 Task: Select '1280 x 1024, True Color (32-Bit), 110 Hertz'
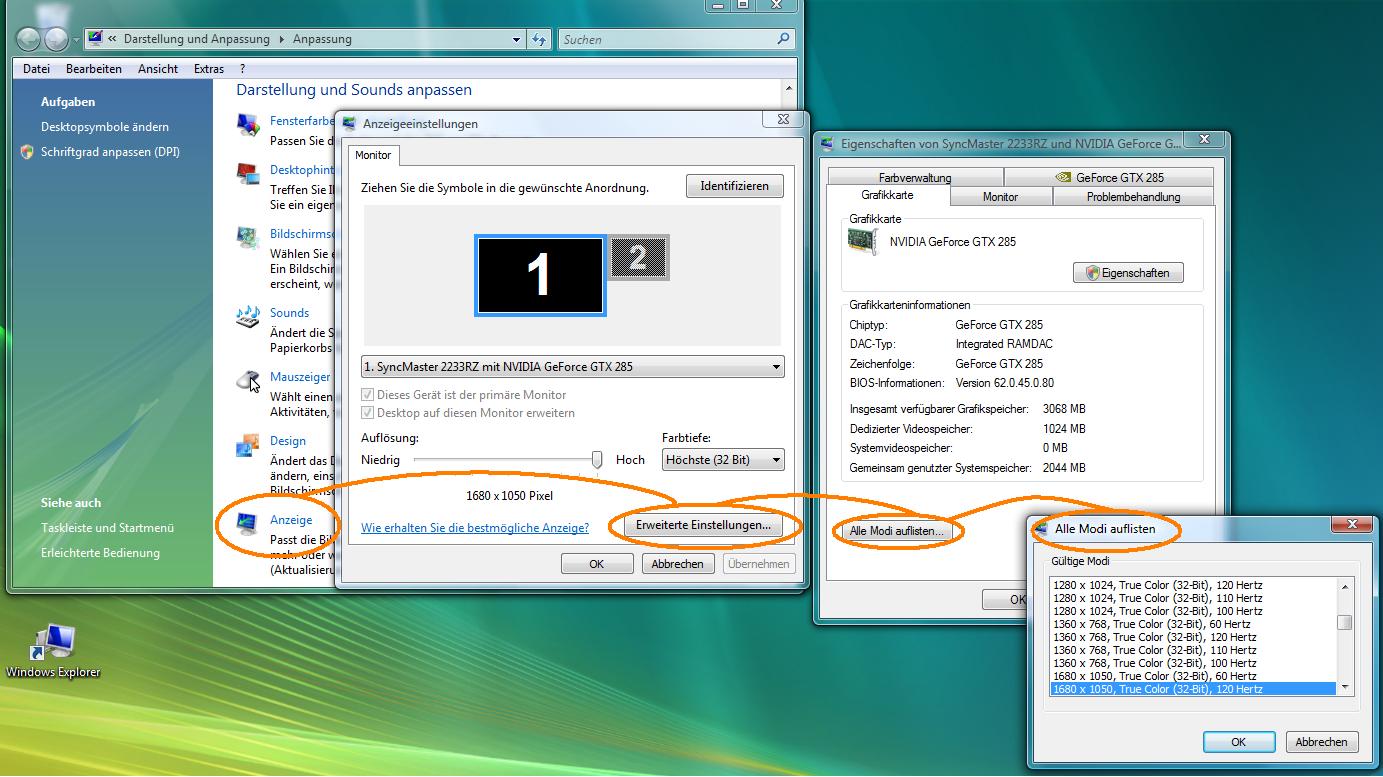(x=1193, y=598)
